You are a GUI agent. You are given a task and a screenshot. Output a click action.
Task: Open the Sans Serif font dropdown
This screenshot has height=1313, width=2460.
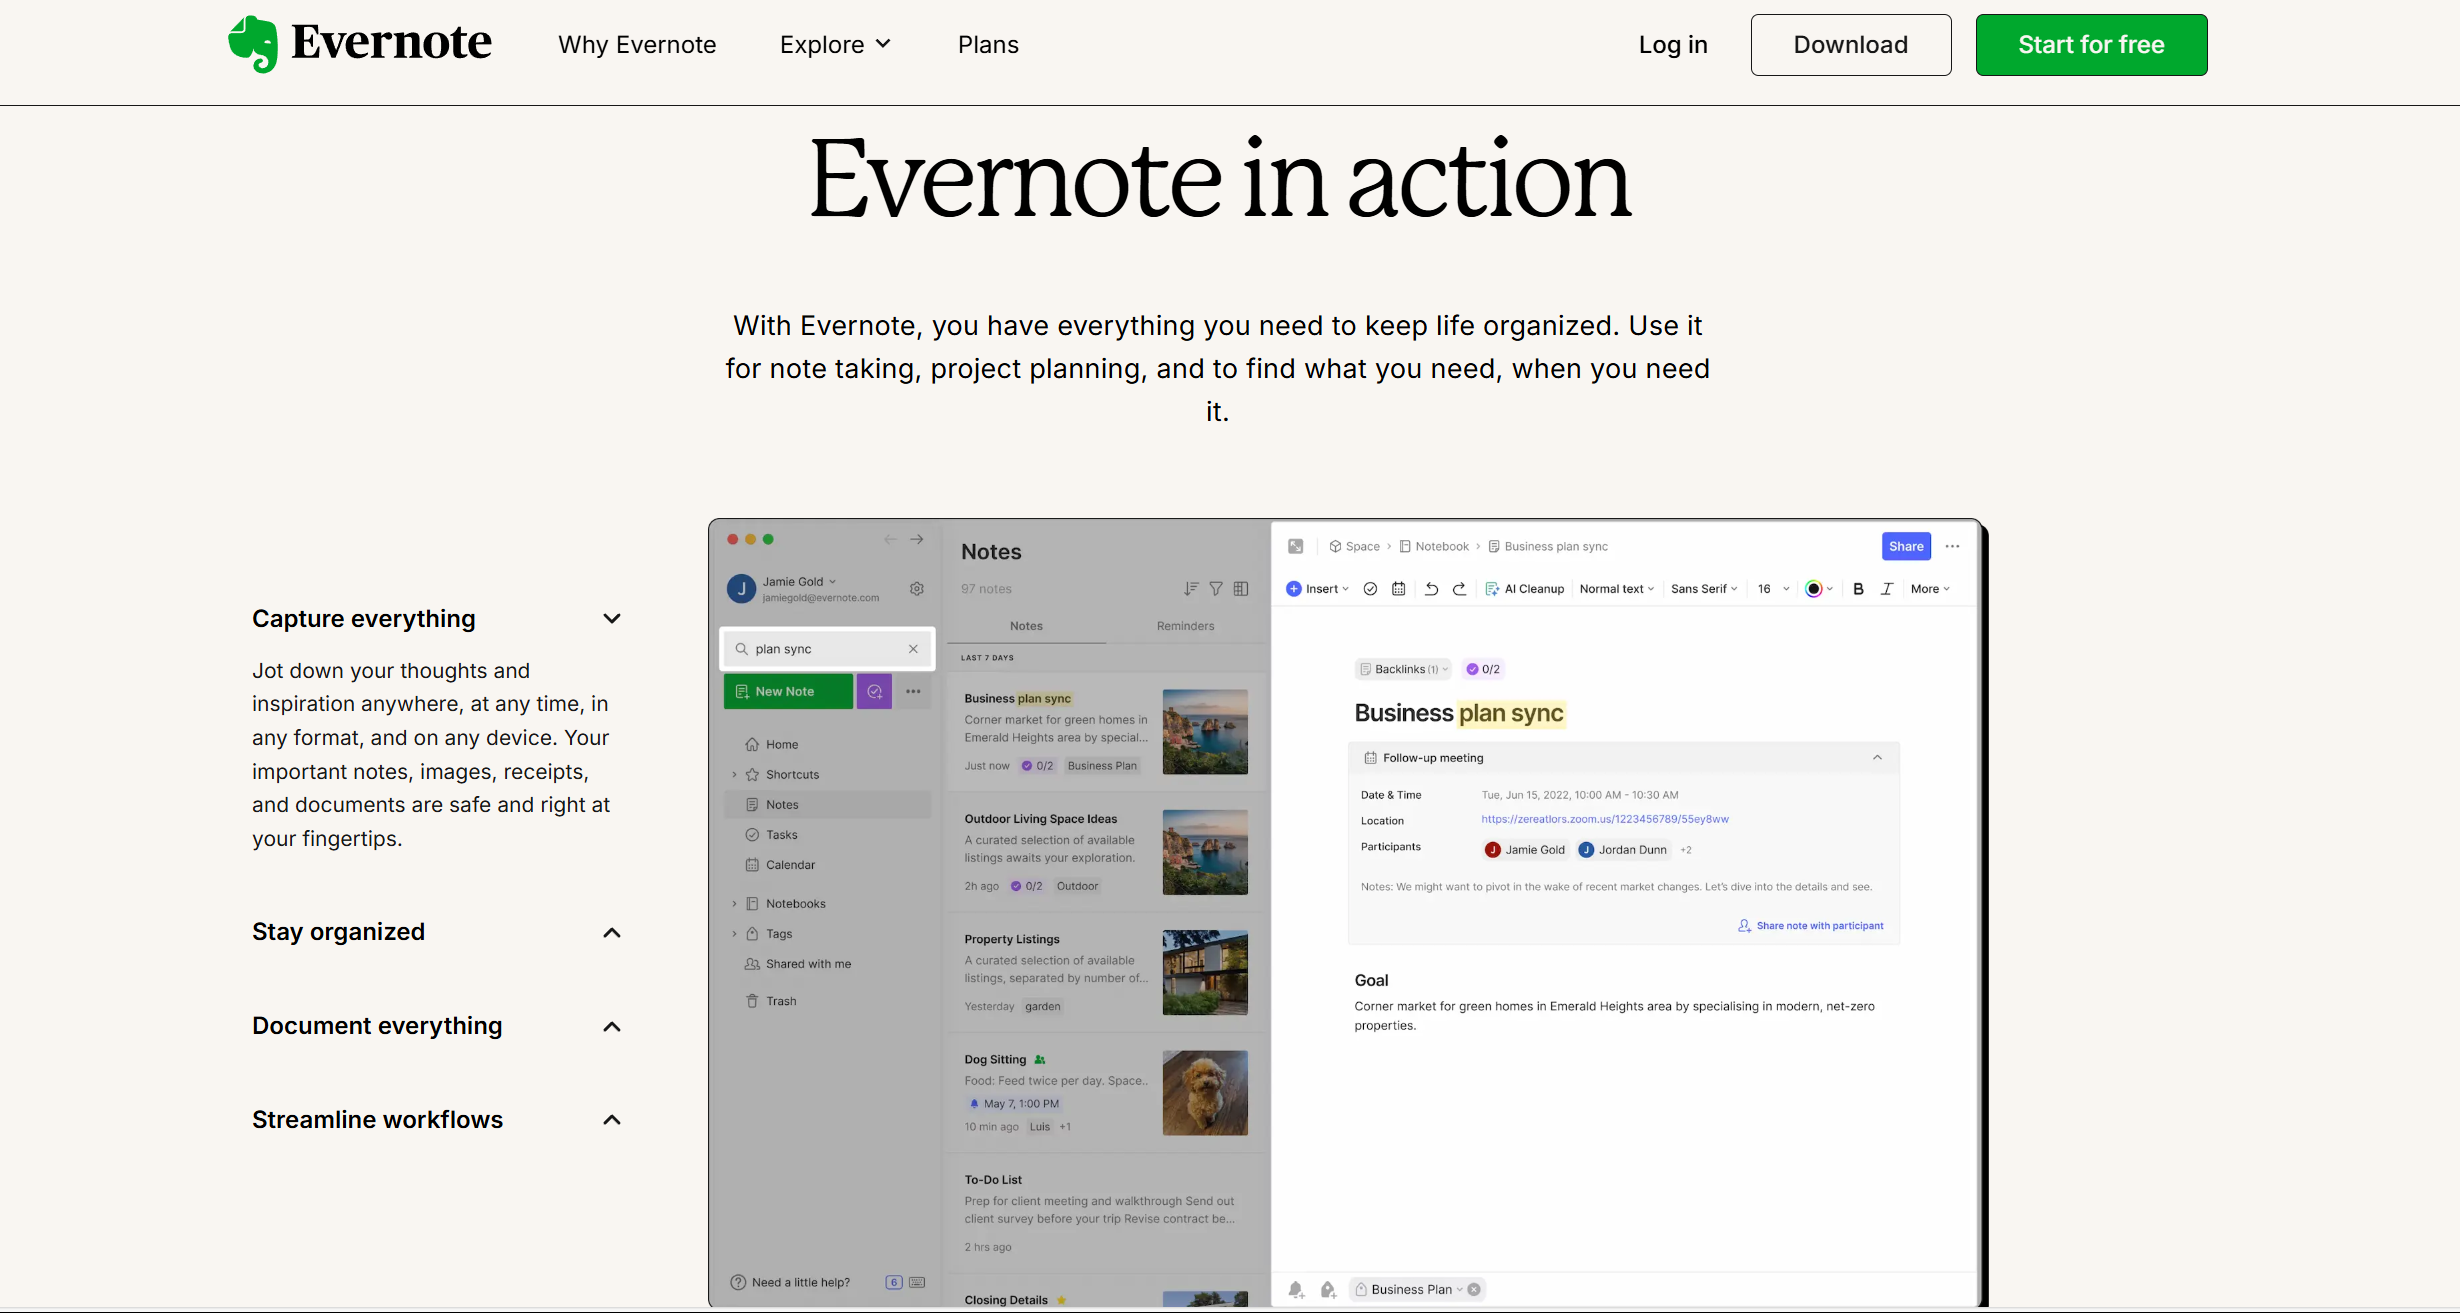coord(1704,589)
